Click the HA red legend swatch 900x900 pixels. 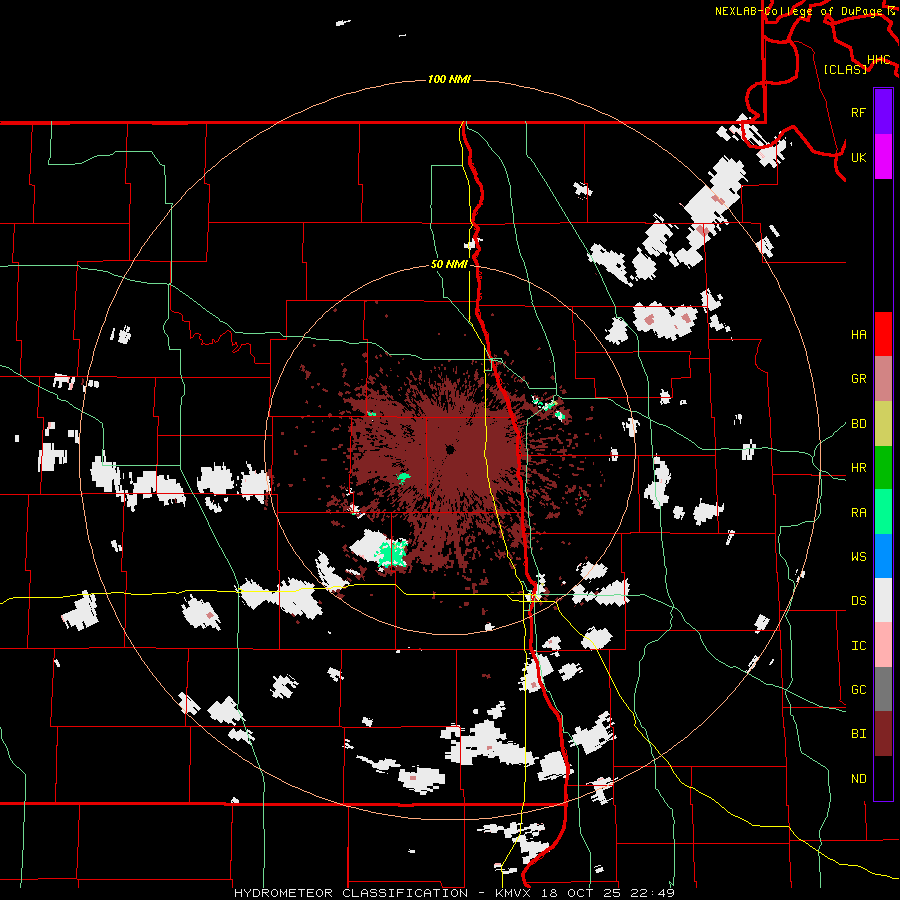tap(883, 334)
